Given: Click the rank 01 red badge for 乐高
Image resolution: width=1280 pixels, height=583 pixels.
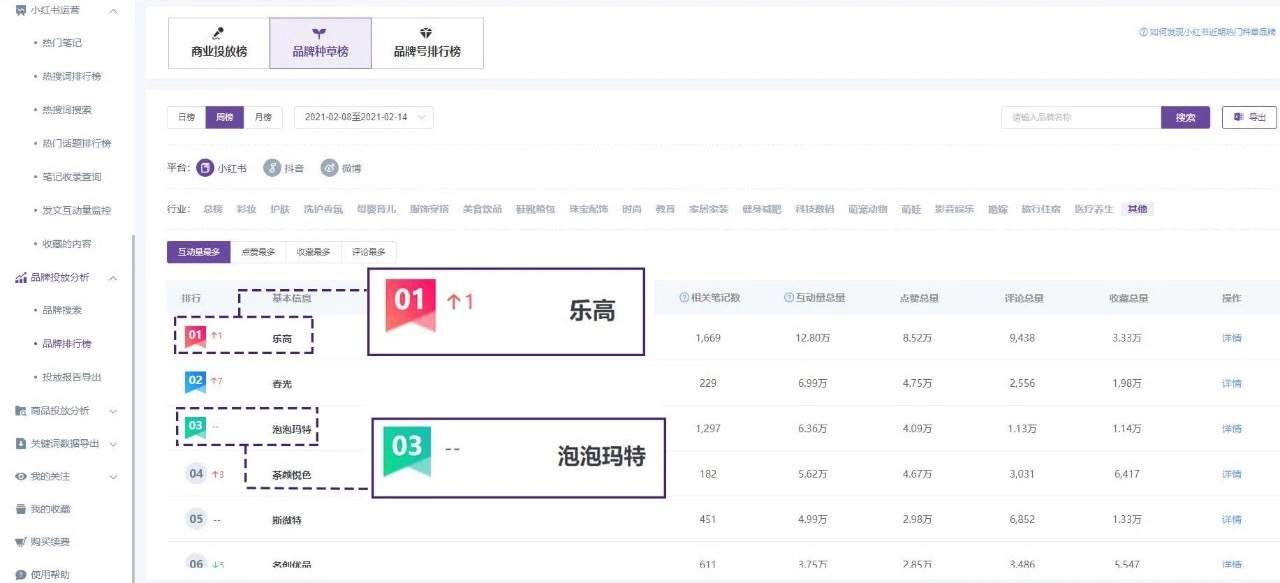Looking at the screenshot, I should (x=195, y=336).
